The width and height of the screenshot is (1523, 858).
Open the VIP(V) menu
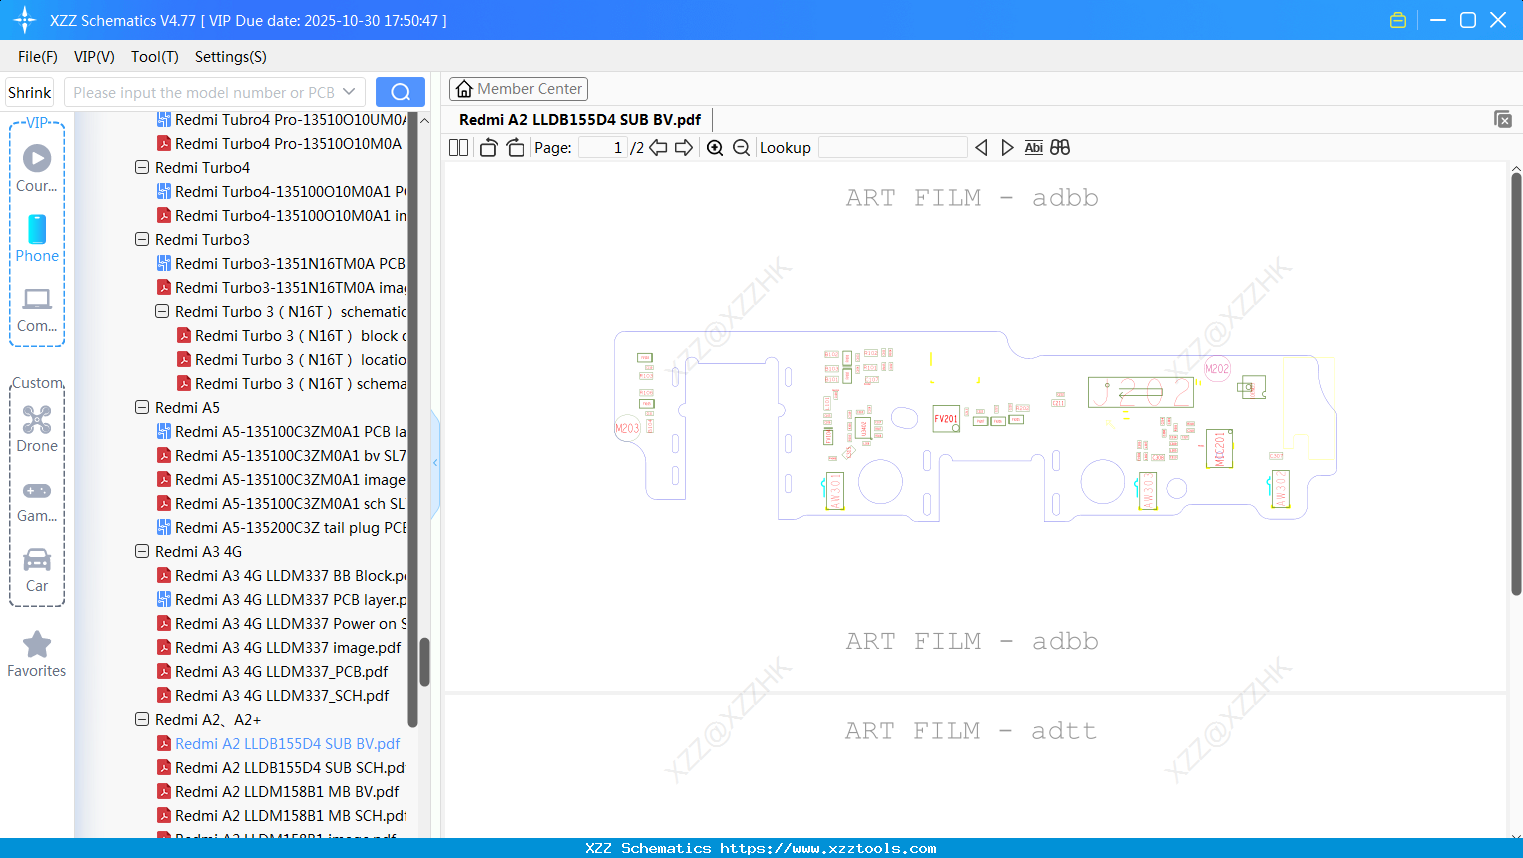point(94,57)
